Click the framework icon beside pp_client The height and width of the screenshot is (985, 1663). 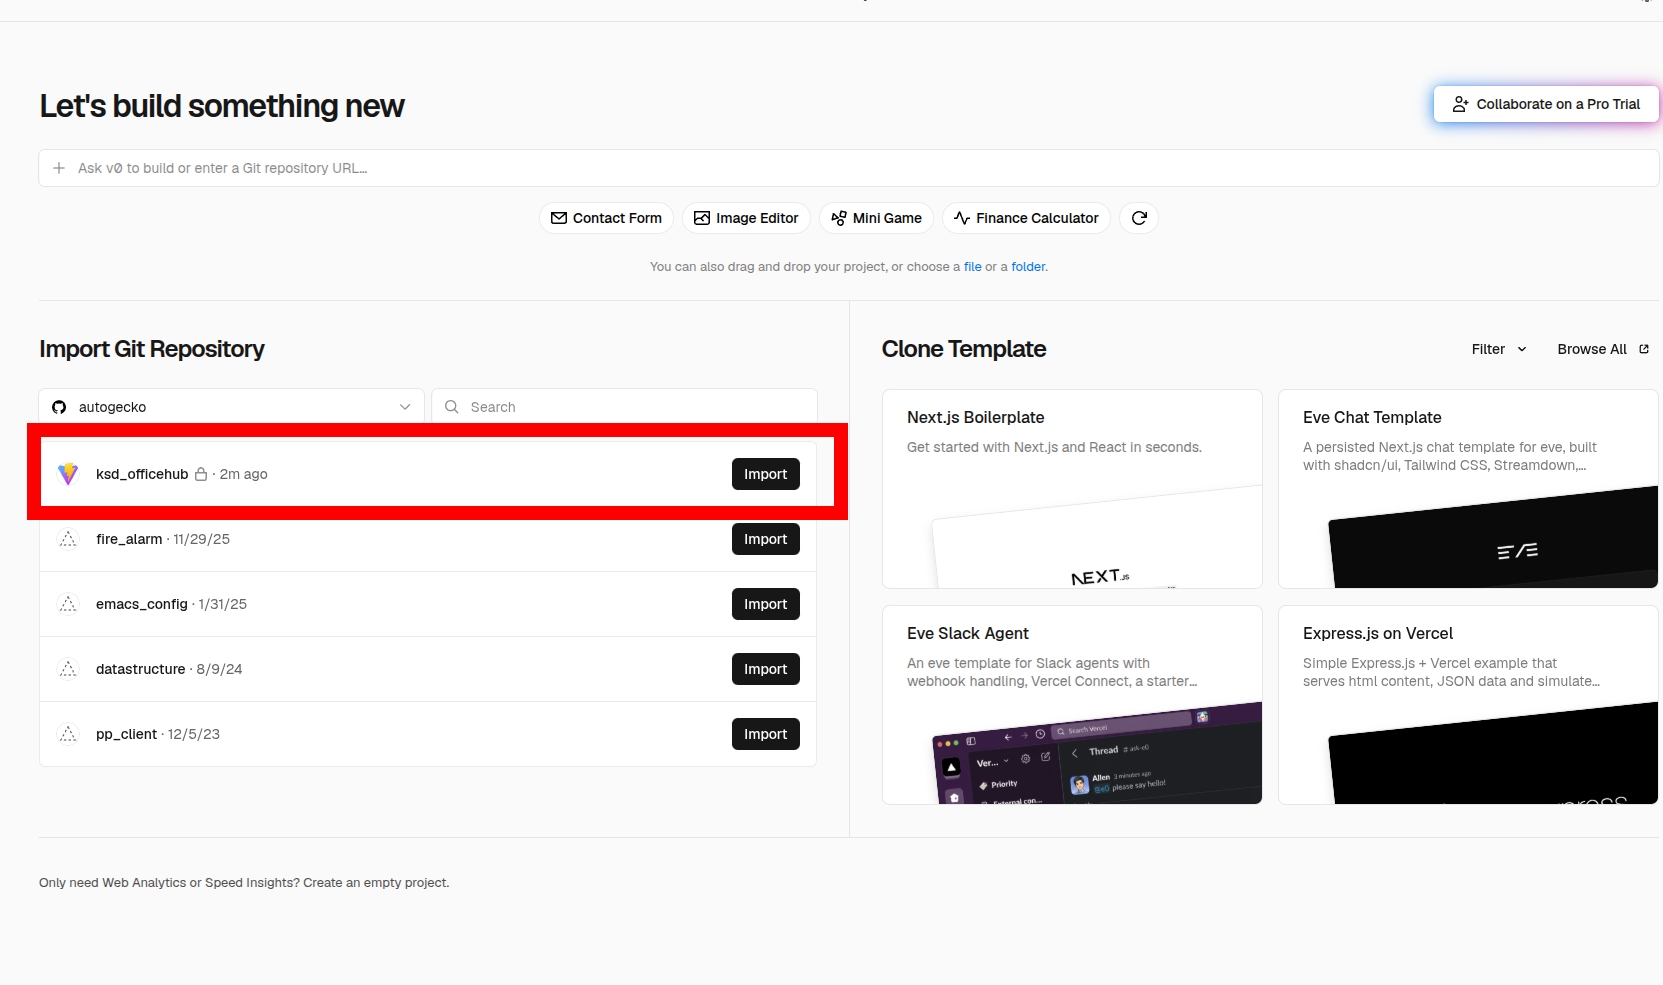click(x=68, y=734)
